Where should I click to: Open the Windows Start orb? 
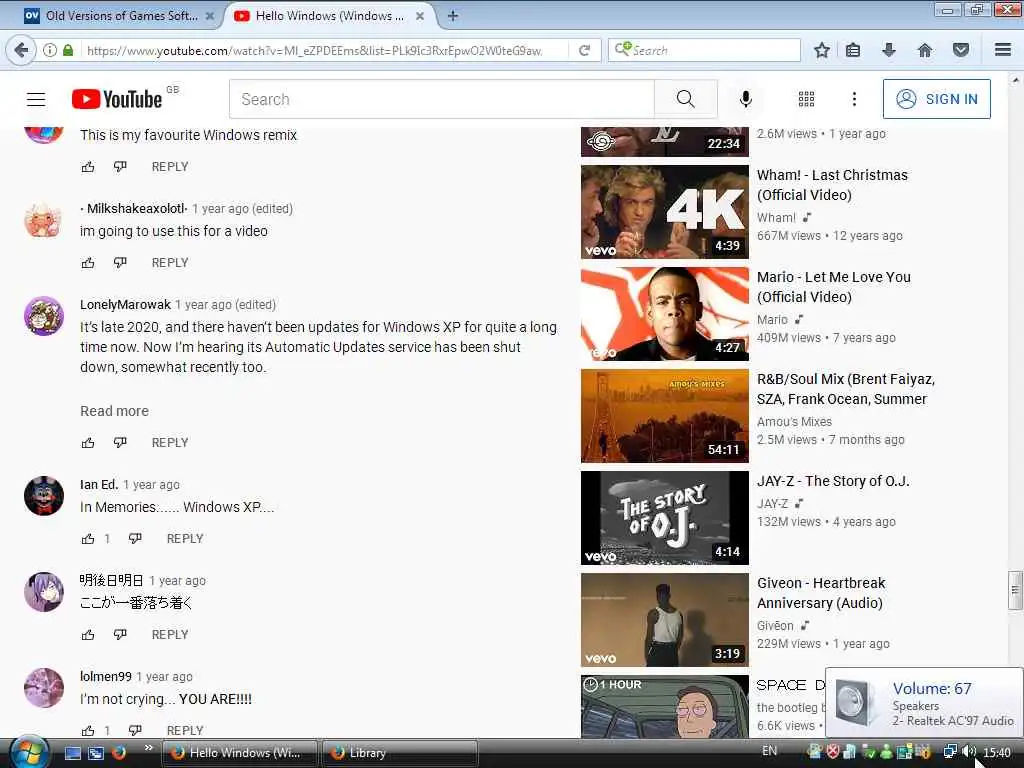pyautogui.click(x=29, y=752)
